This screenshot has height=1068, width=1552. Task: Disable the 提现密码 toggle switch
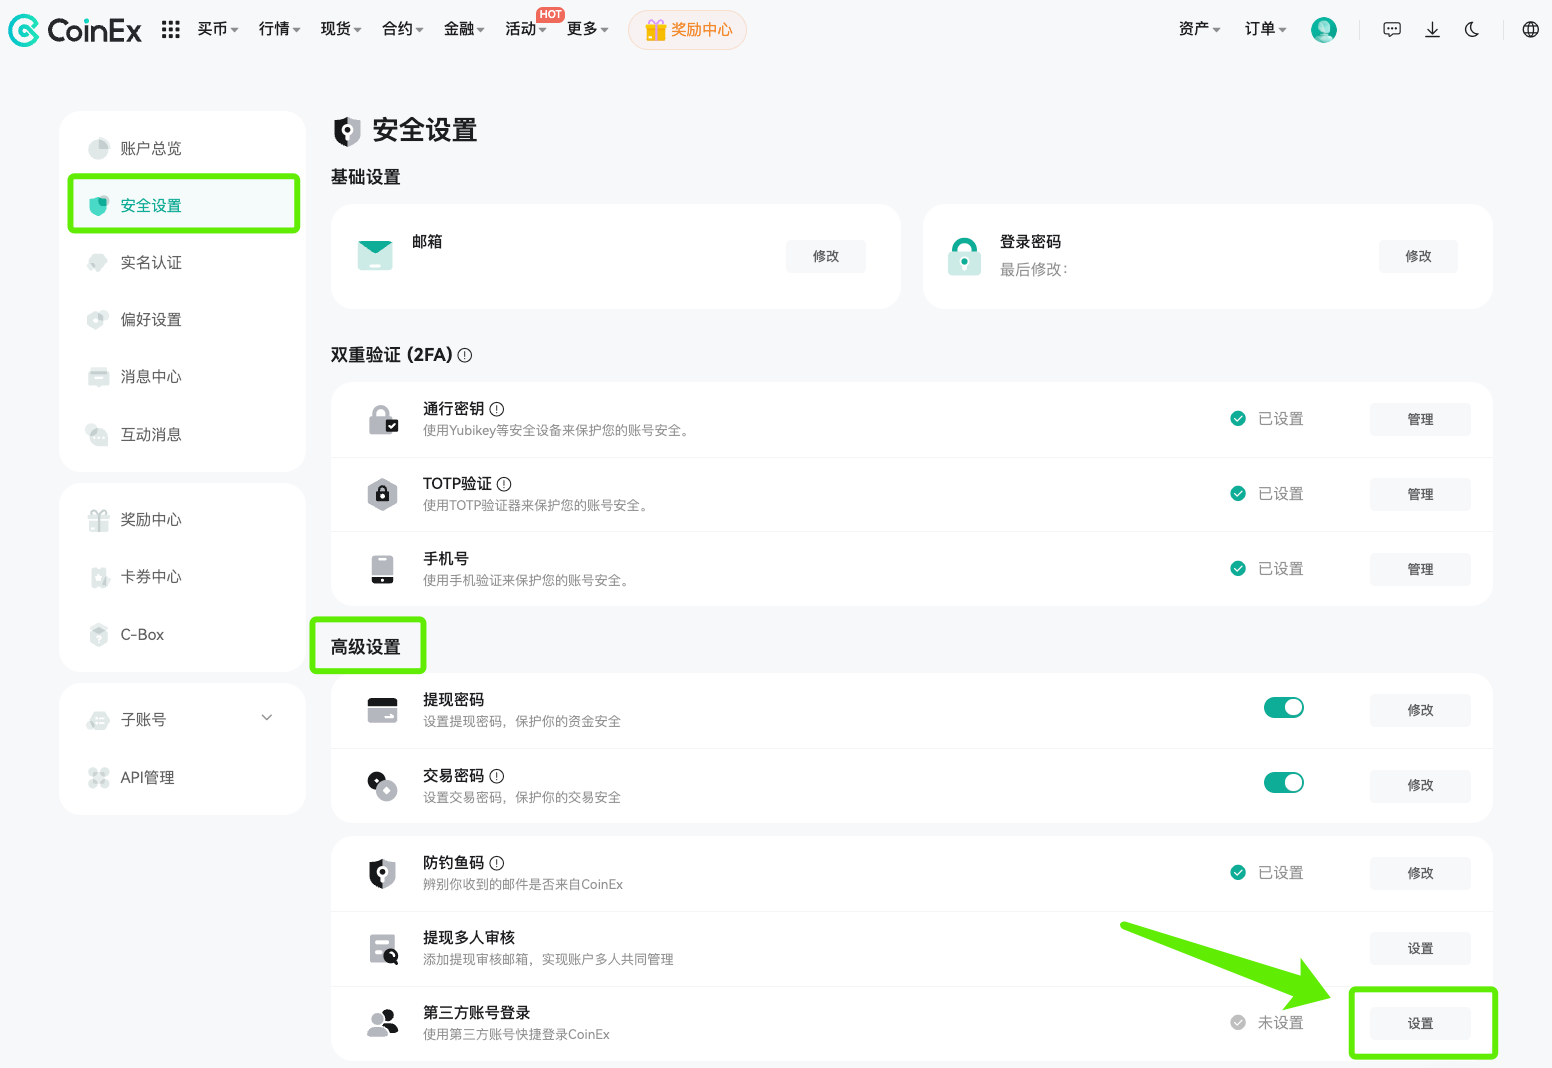pyautogui.click(x=1284, y=707)
